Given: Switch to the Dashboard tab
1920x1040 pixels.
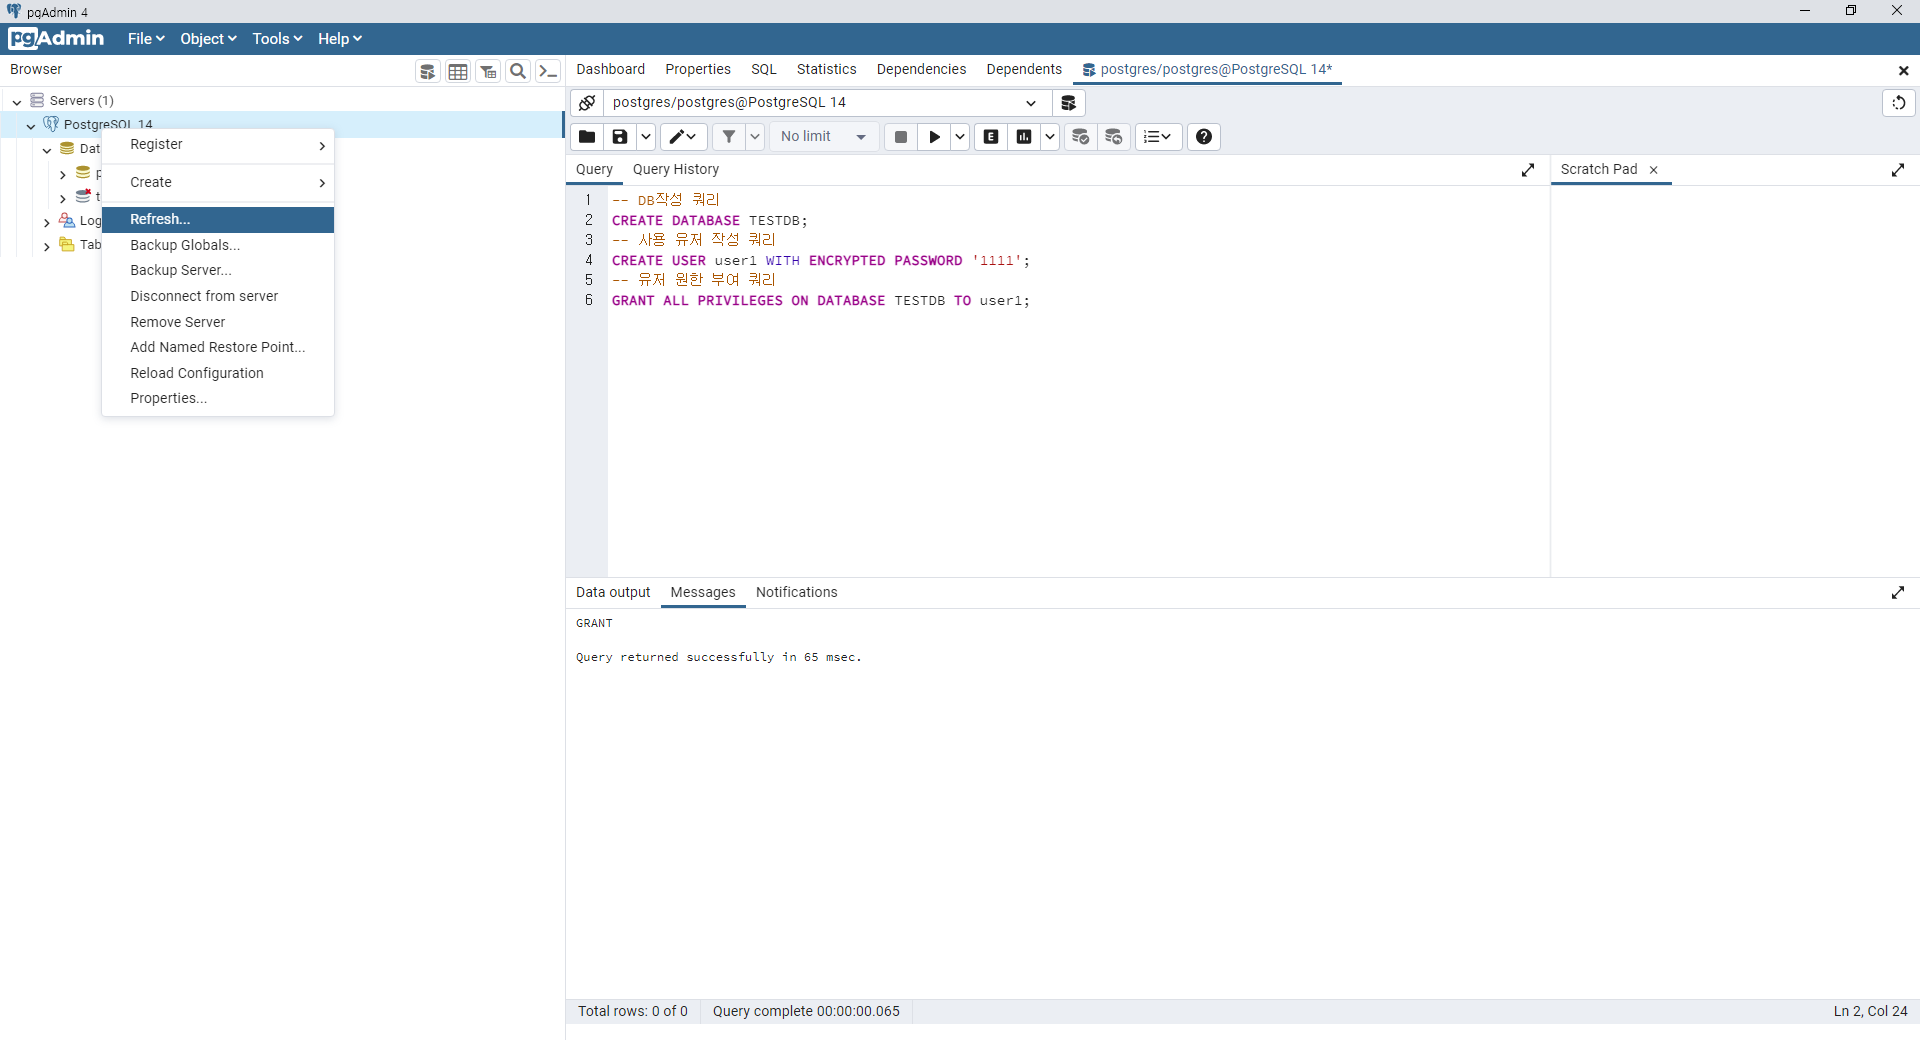Looking at the screenshot, I should tap(610, 70).
